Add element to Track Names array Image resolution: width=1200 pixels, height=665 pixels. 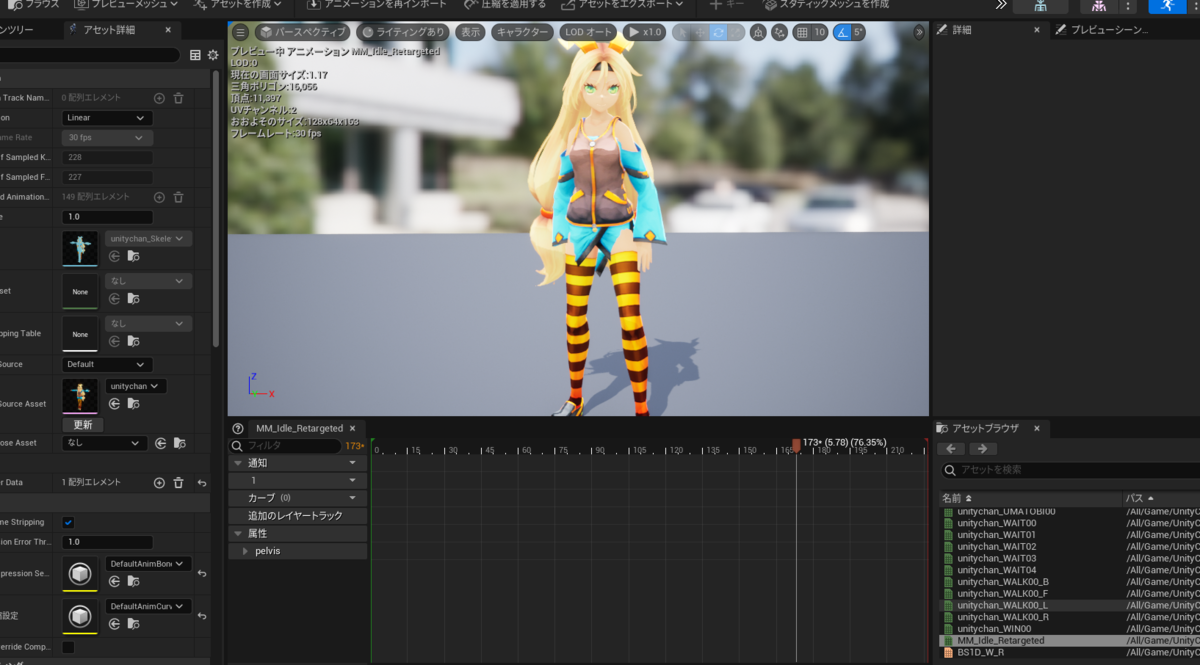(159, 98)
